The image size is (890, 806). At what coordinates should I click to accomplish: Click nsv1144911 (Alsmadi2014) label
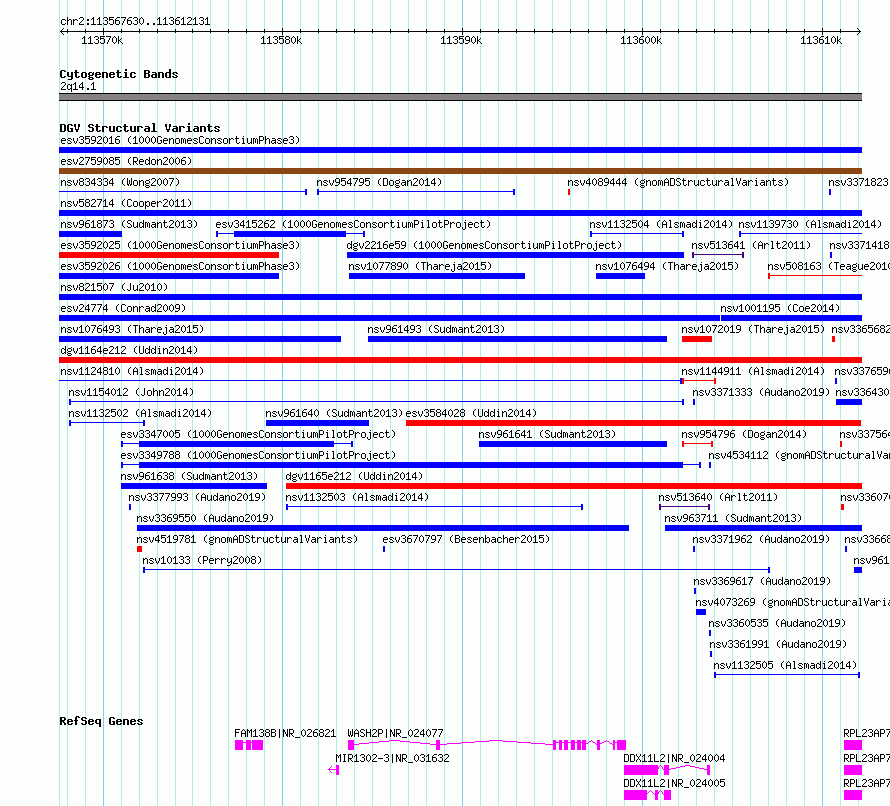pyautogui.click(x=753, y=371)
